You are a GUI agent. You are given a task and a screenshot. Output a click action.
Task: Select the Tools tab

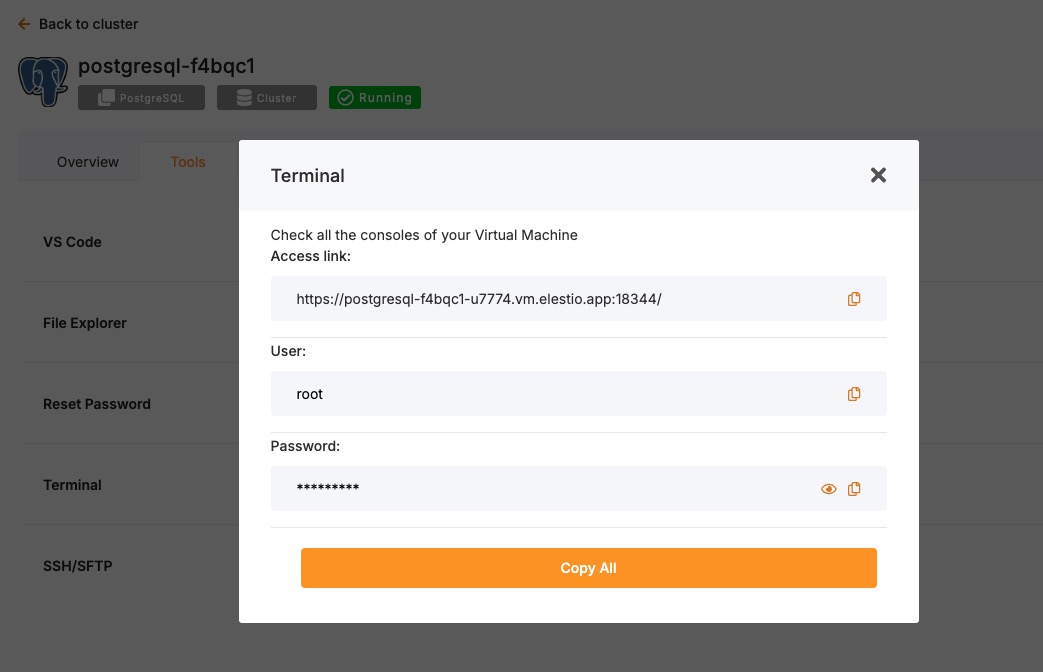(188, 162)
